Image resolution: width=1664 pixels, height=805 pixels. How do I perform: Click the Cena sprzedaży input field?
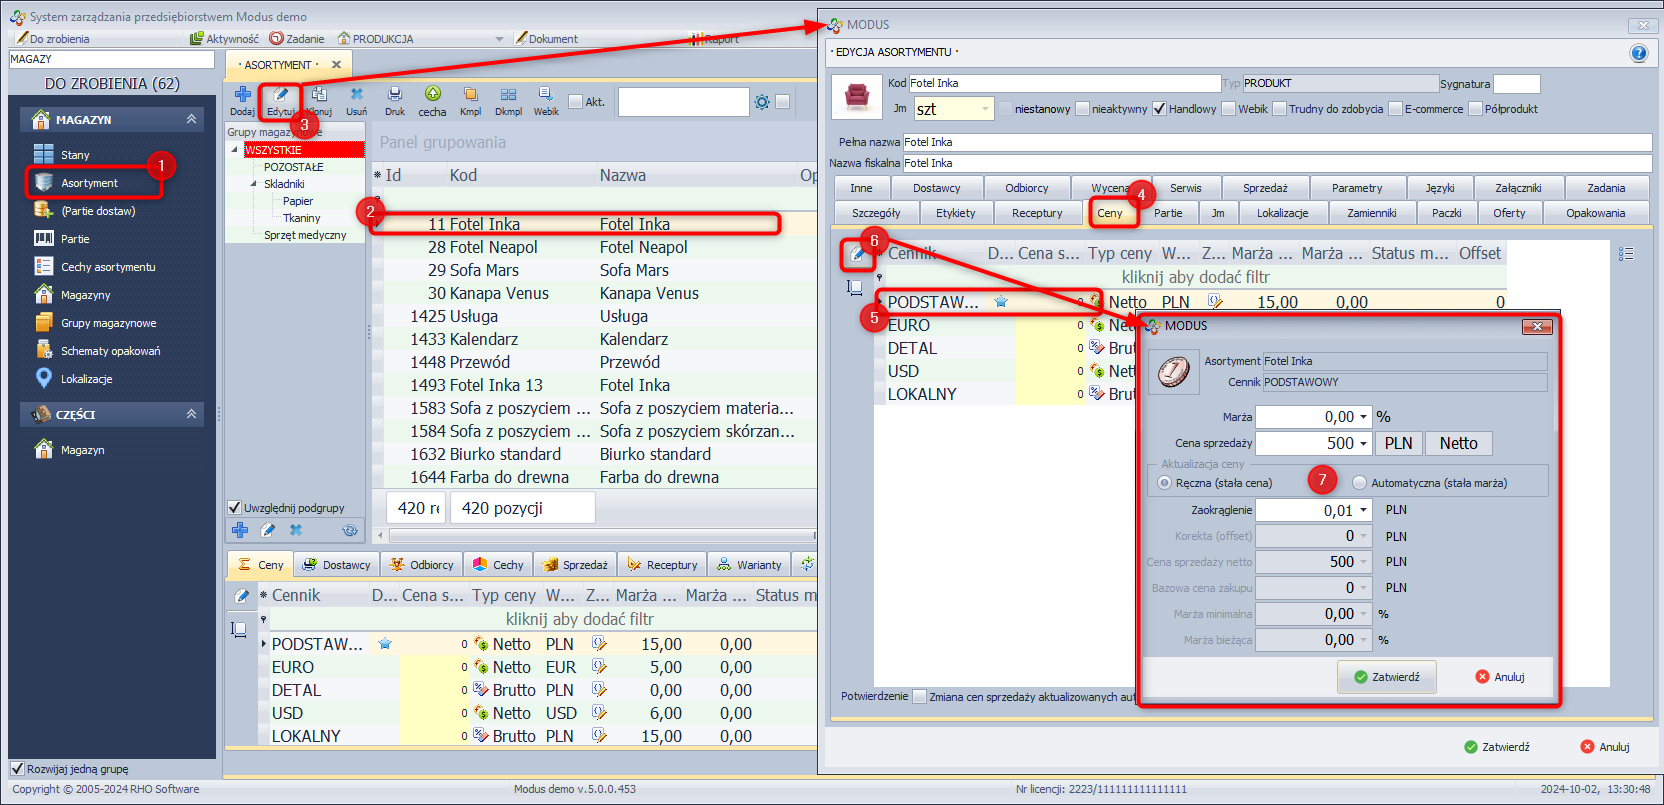tap(1305, 443)
